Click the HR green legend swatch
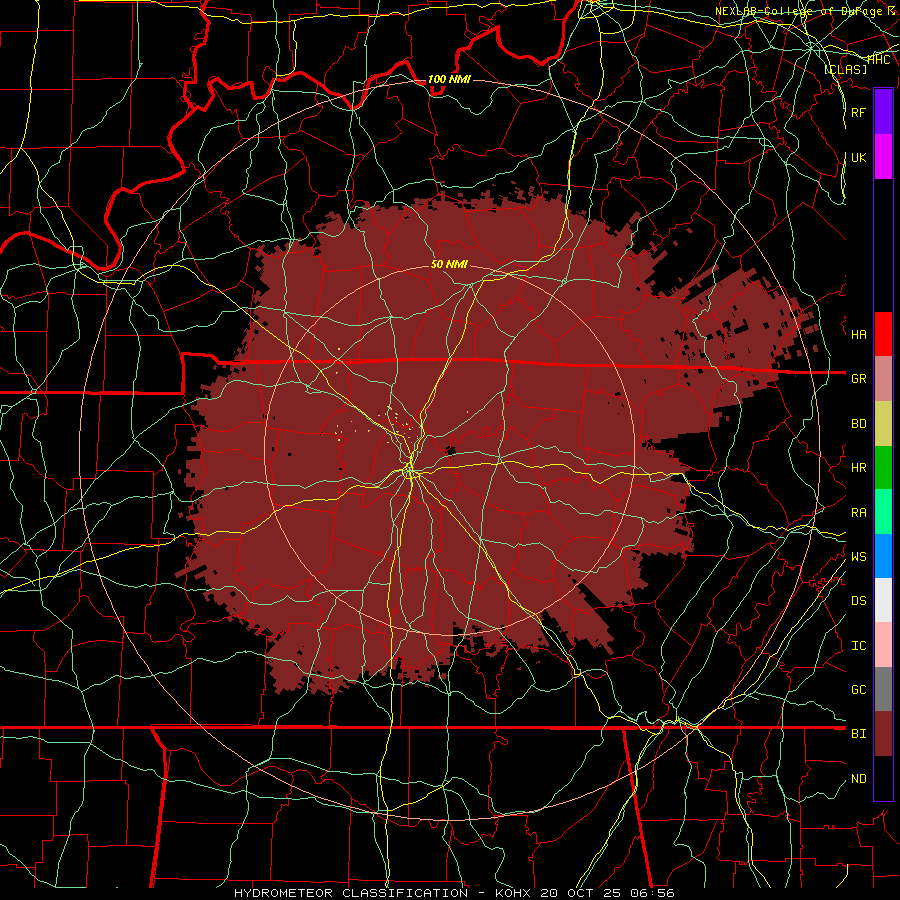The image size is (900, 900). tap(883, 468)
